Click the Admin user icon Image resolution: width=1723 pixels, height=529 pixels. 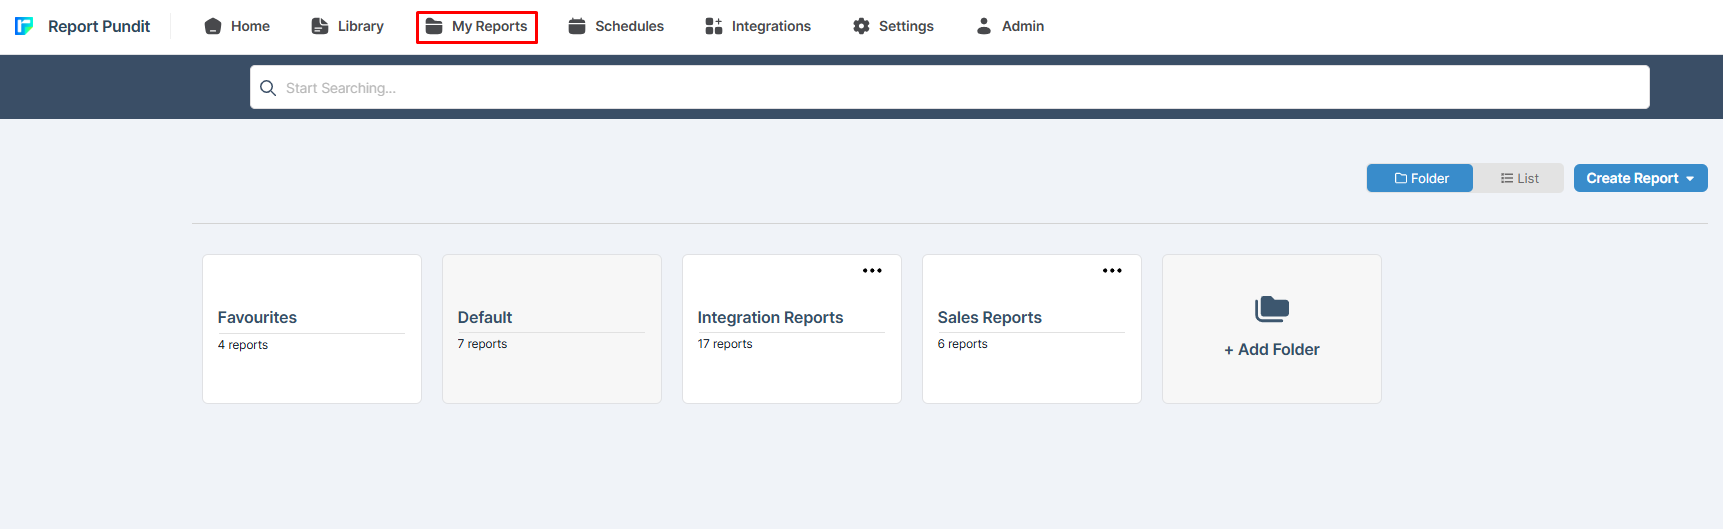tap(984, 26)
